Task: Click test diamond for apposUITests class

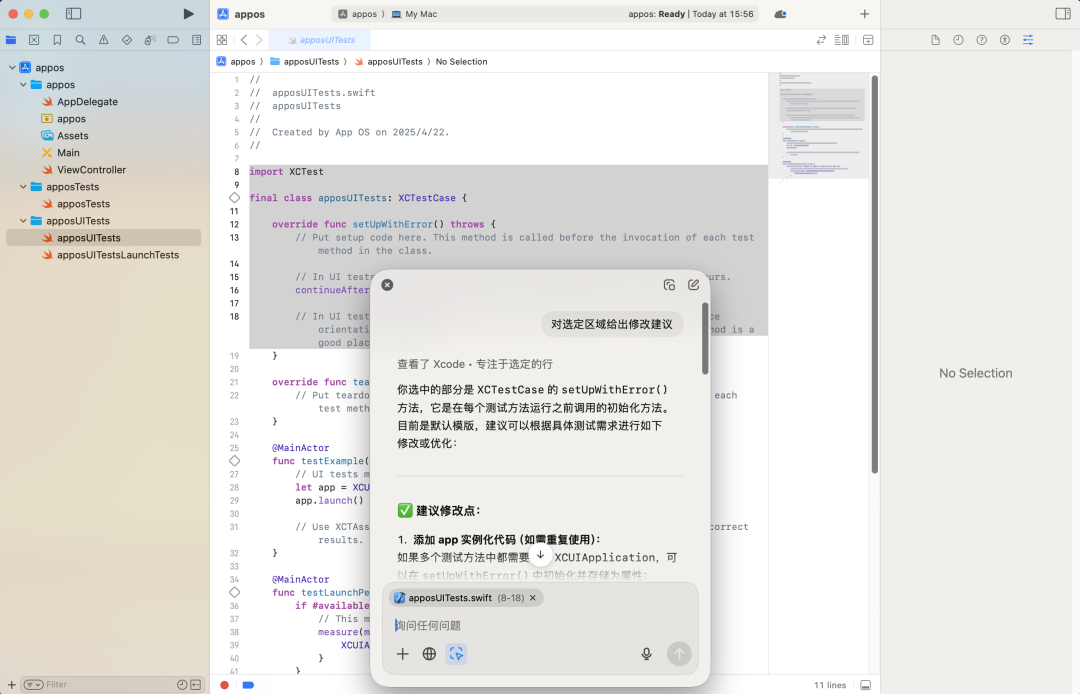Action: [x=234, y=198]
